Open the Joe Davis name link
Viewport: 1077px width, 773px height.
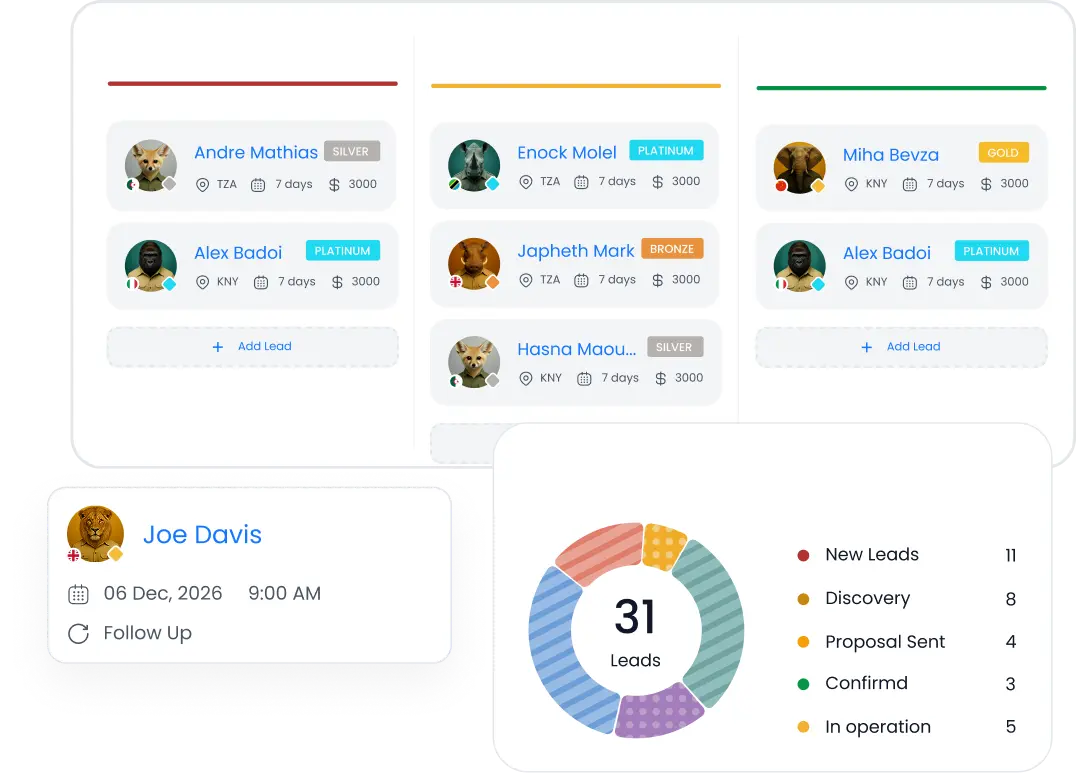pyautogui.click(x=202, y=535)
